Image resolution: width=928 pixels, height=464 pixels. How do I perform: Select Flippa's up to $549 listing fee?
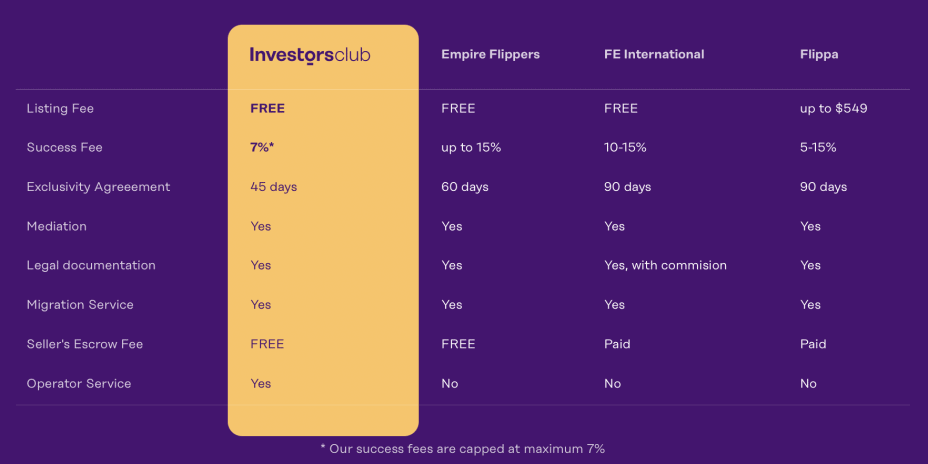pyautogui.click(x=833, y=108)
